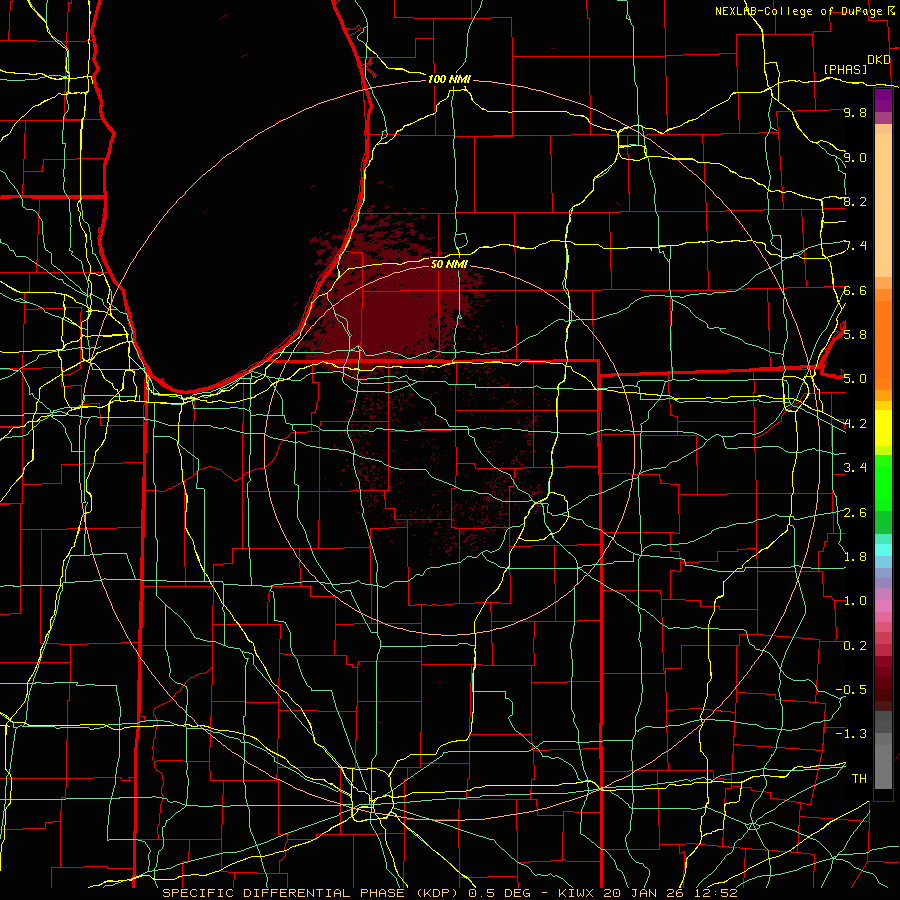Select the gray color bar segment beside TH
Image resolution: width=900 pixels, height=900 pixels.
click(883, 766)
